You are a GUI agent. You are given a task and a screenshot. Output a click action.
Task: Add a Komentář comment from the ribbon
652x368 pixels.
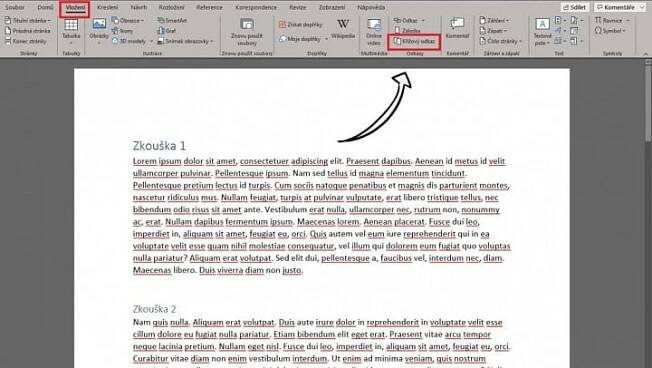point(457,28)
